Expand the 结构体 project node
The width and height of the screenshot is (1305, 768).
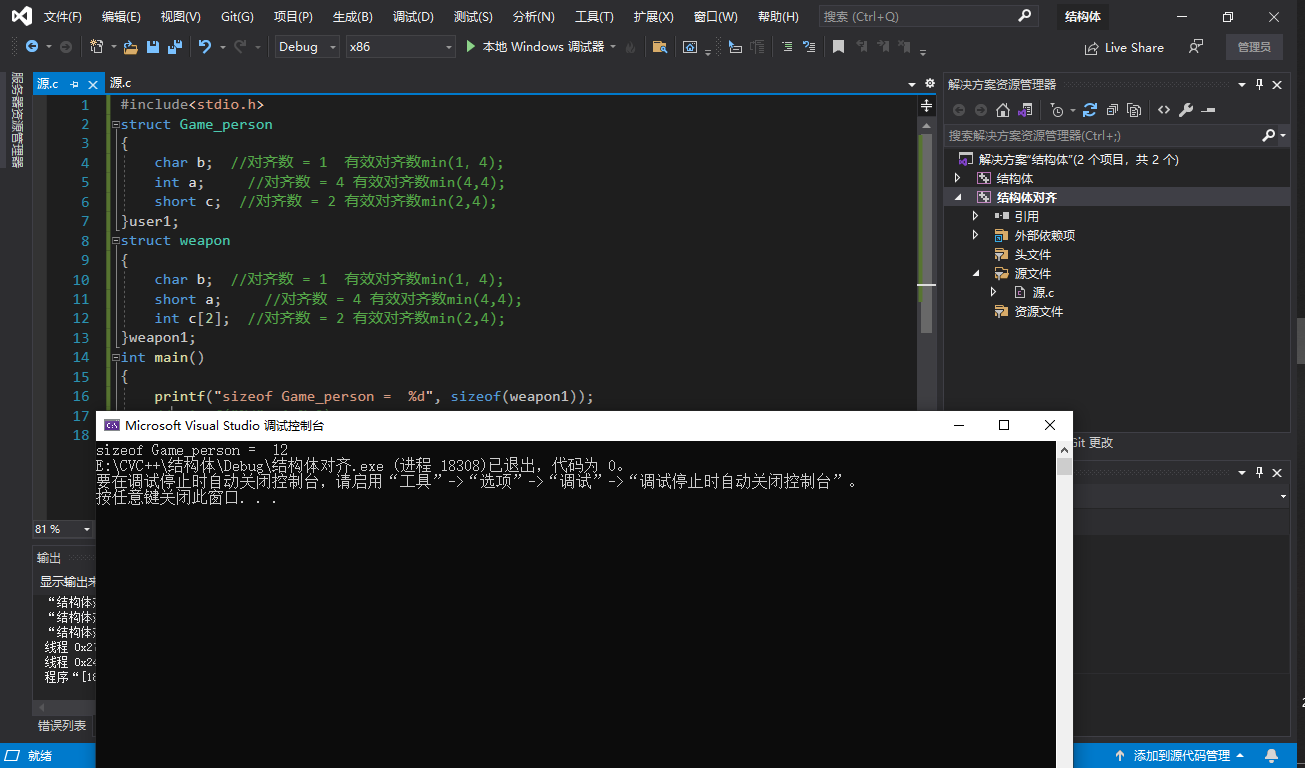[x=957, y=178]
